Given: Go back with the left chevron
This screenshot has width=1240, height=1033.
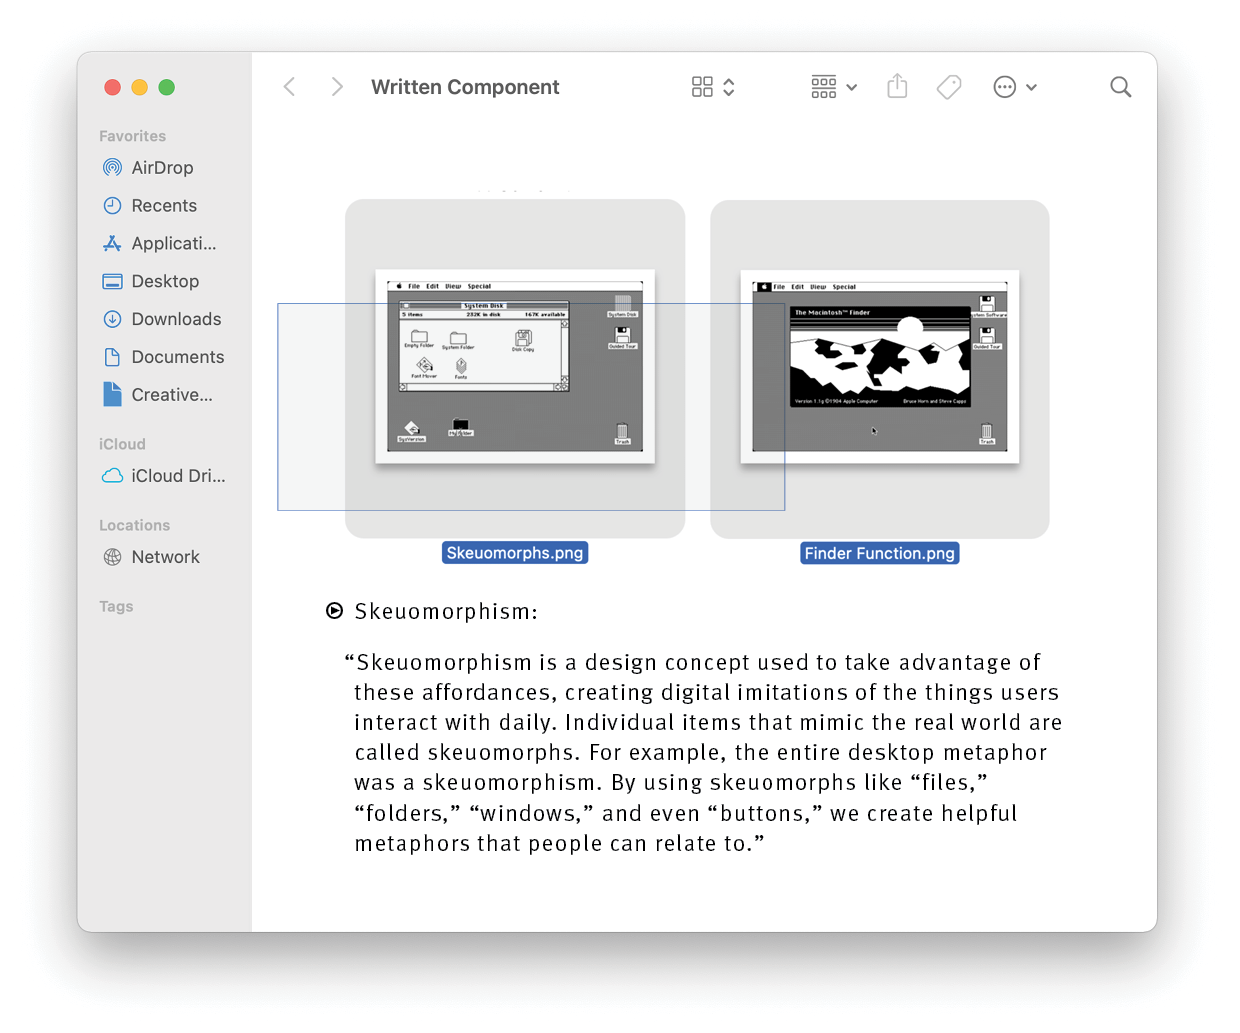Looking at the screenshot, I should pos(289,87).
